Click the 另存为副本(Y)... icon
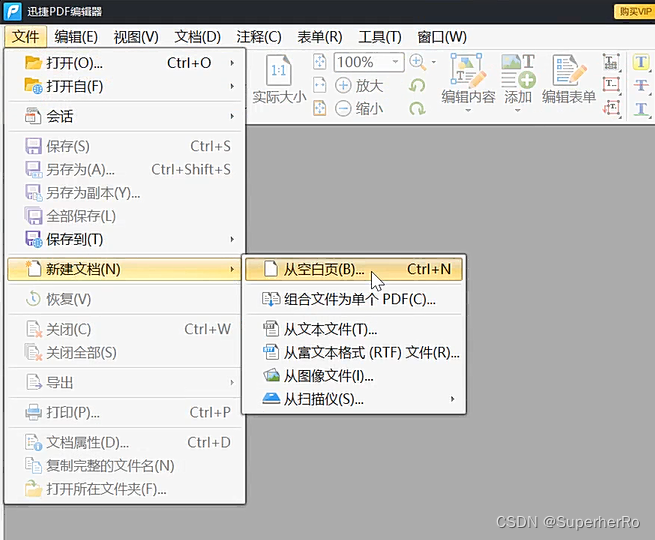Screen dimensions: 655x540 click(33, 193)
